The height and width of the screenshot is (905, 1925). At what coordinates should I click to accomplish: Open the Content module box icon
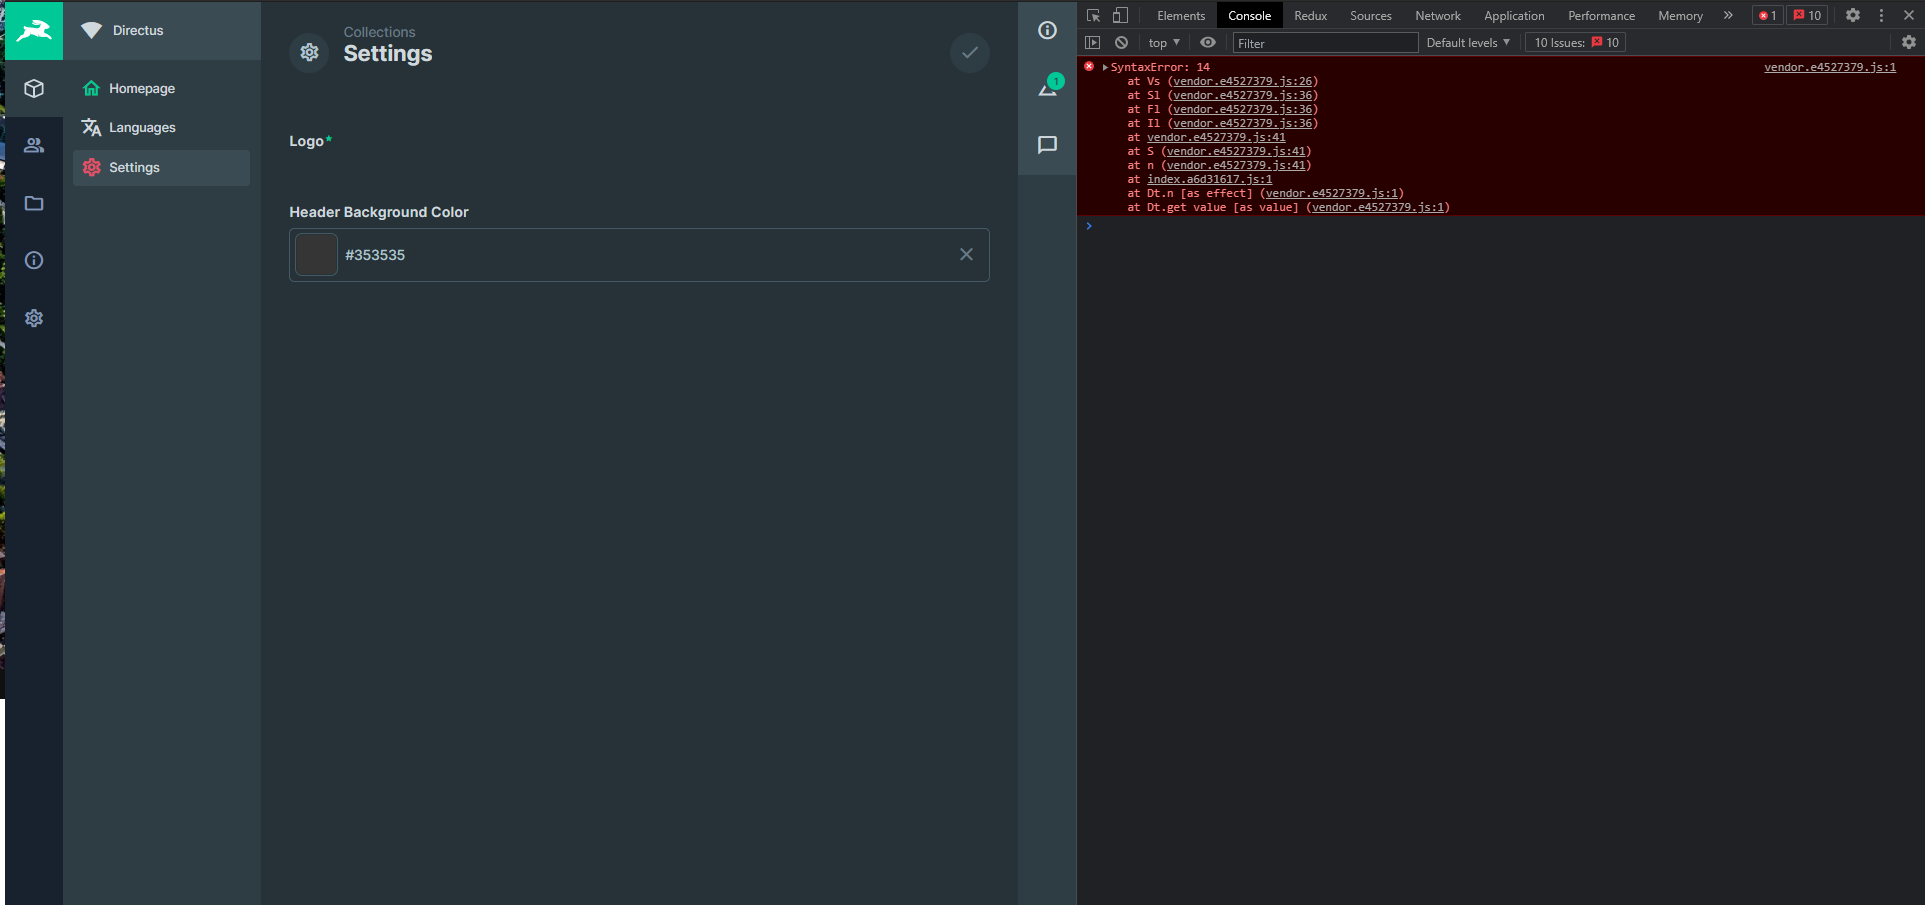click(34, 89)
